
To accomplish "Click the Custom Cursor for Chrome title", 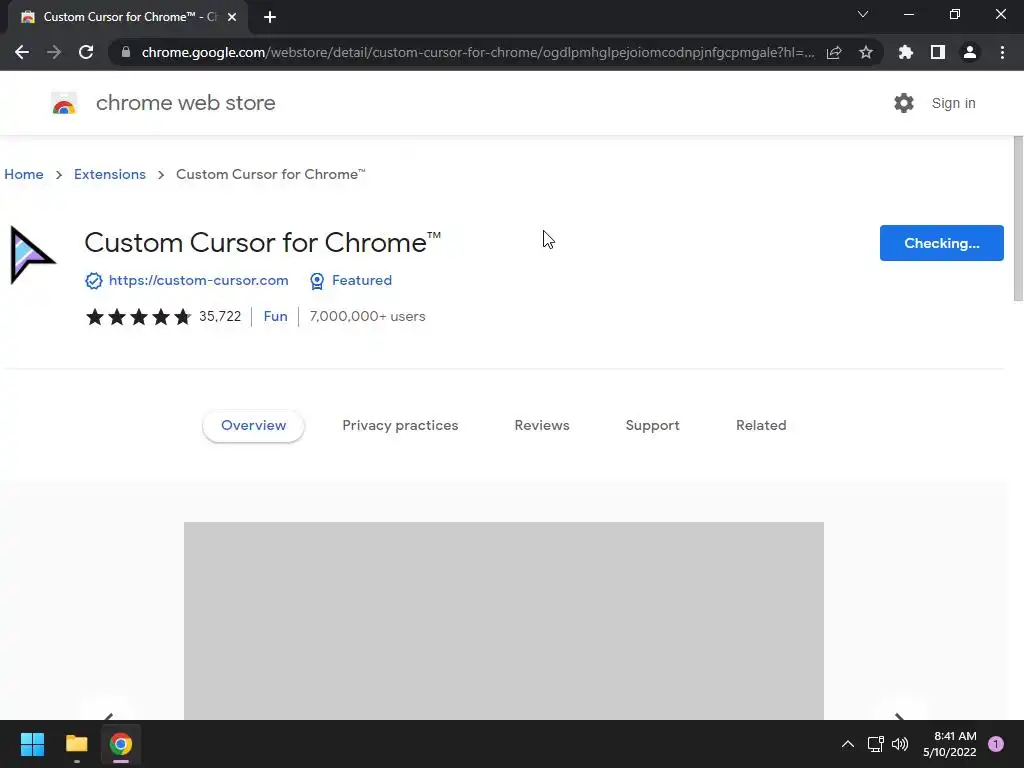I will 263,243.
